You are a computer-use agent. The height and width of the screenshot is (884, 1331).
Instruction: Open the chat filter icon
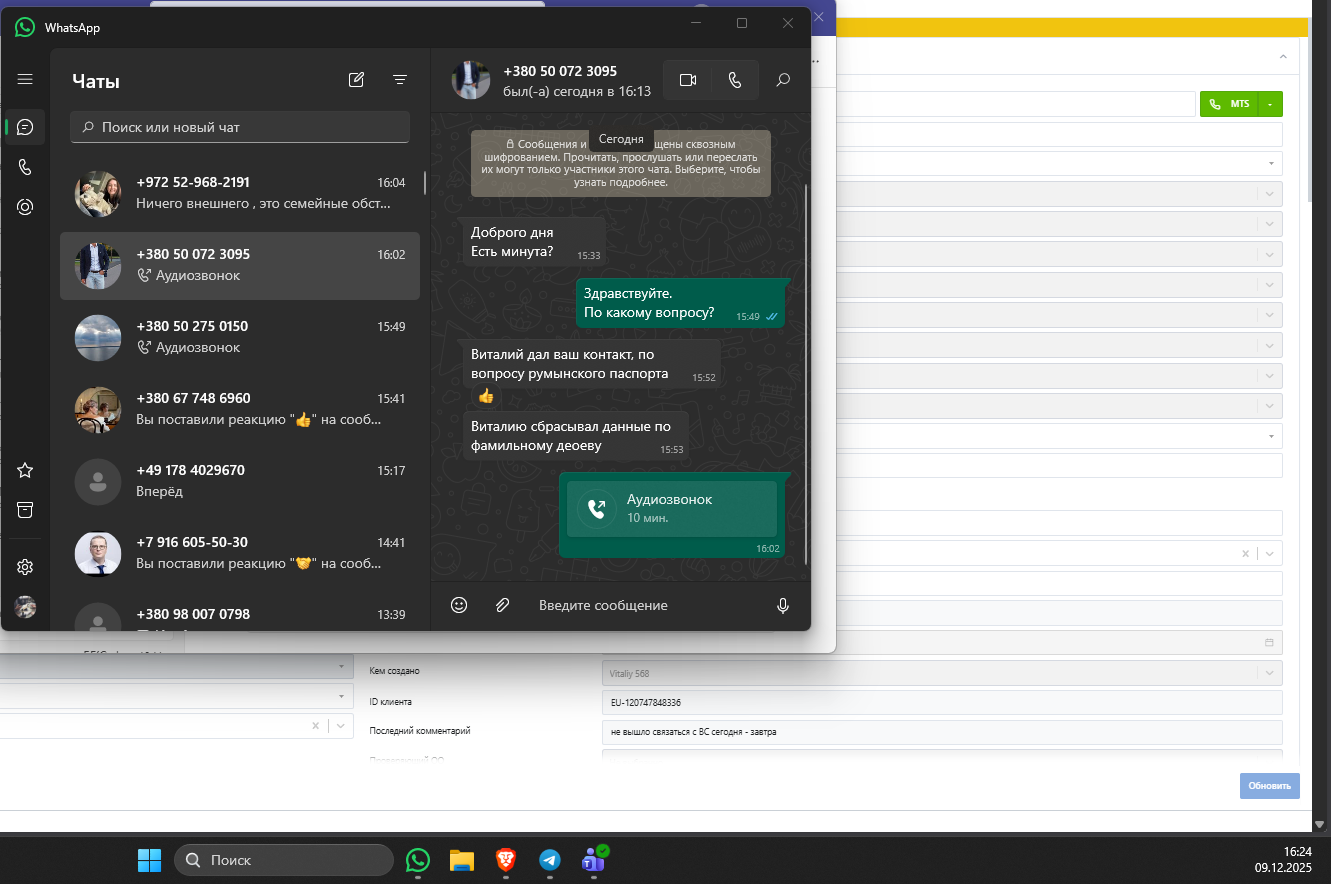(400, 80)
